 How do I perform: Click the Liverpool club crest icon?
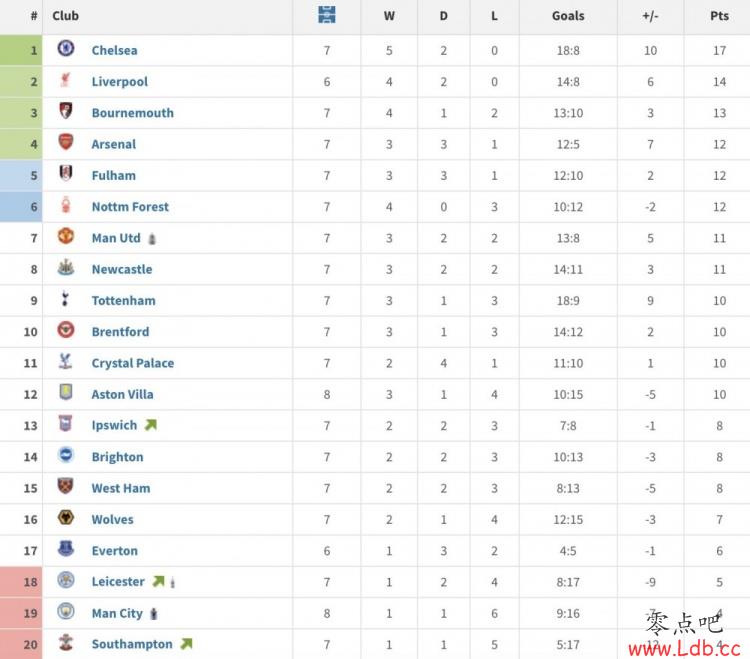tap(66, 80)
